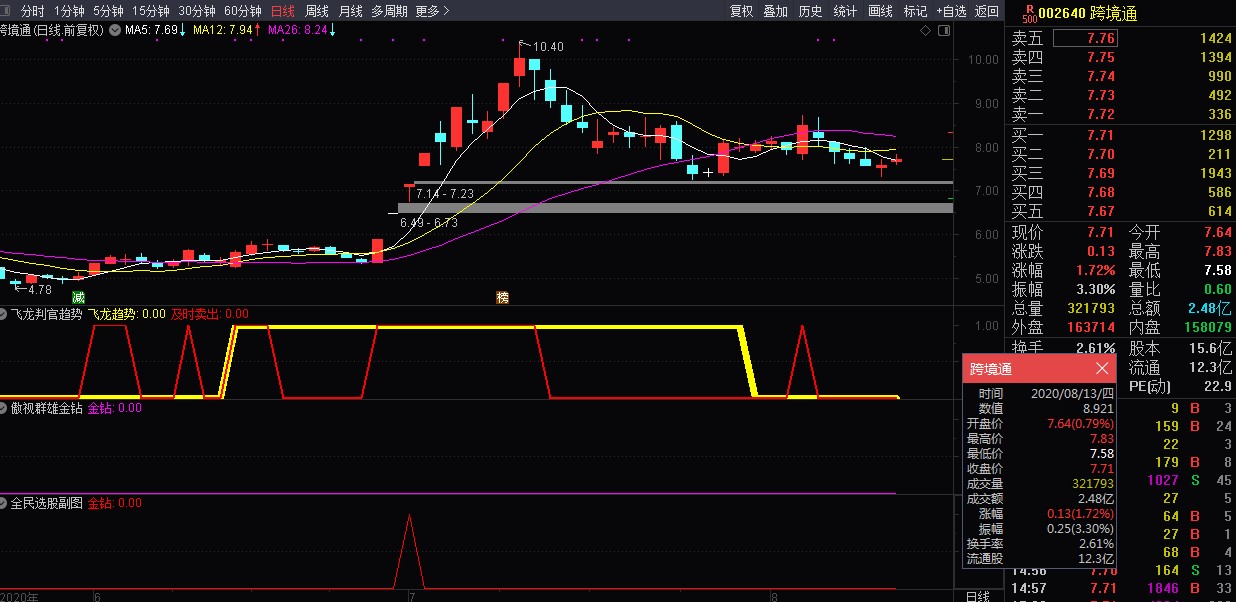Click the diamond icon above the price axis
This screenshot has height=602, width=1236.
(x=926, y=31)
